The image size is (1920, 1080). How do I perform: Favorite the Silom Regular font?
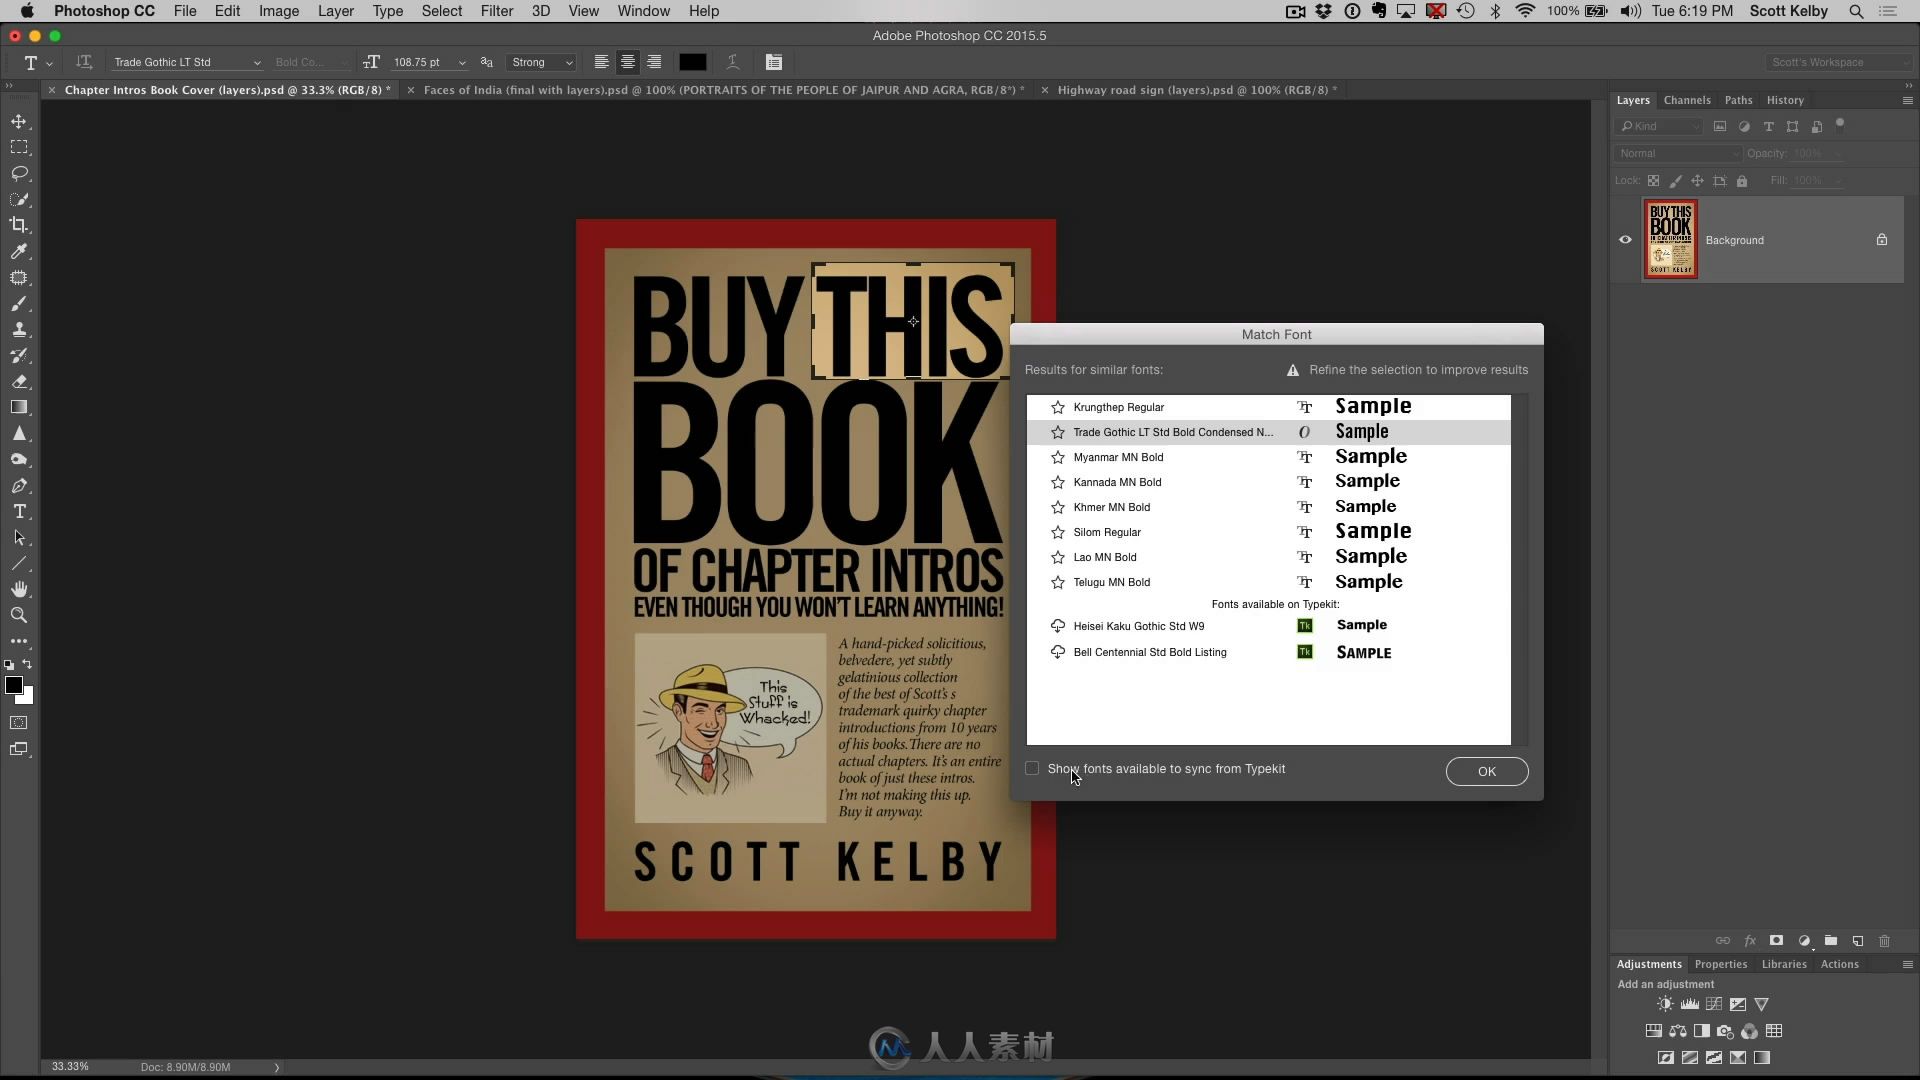pyautogui.click(x=1058, y=532)
